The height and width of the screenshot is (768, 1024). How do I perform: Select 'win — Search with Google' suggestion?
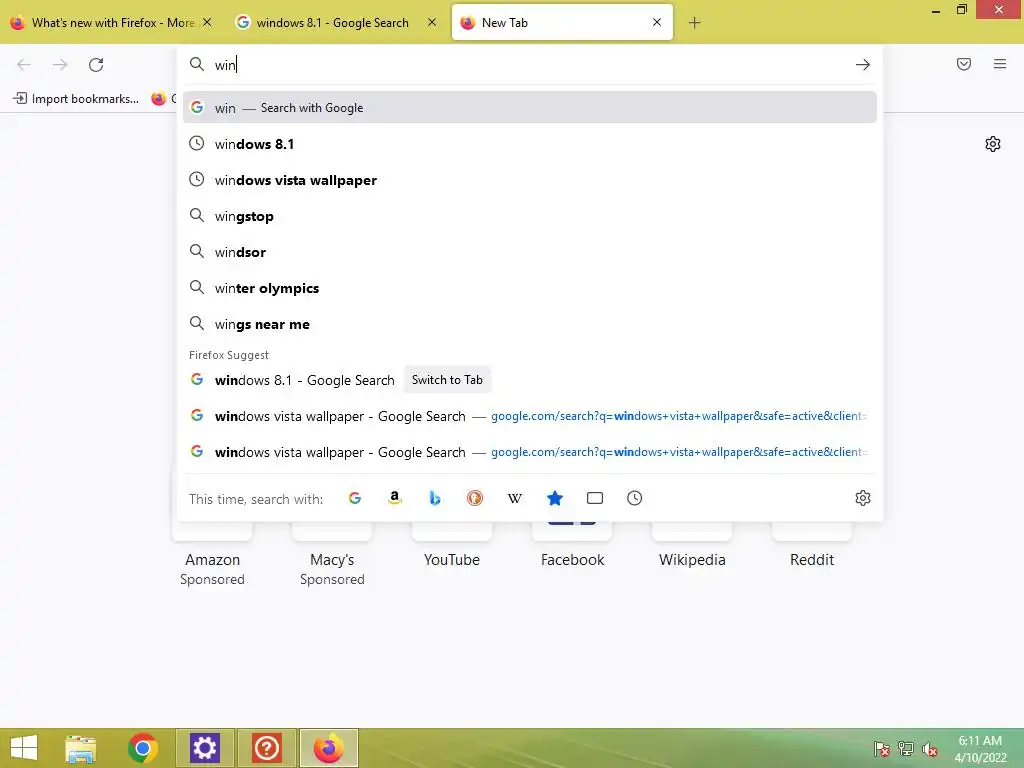(530, 107)
